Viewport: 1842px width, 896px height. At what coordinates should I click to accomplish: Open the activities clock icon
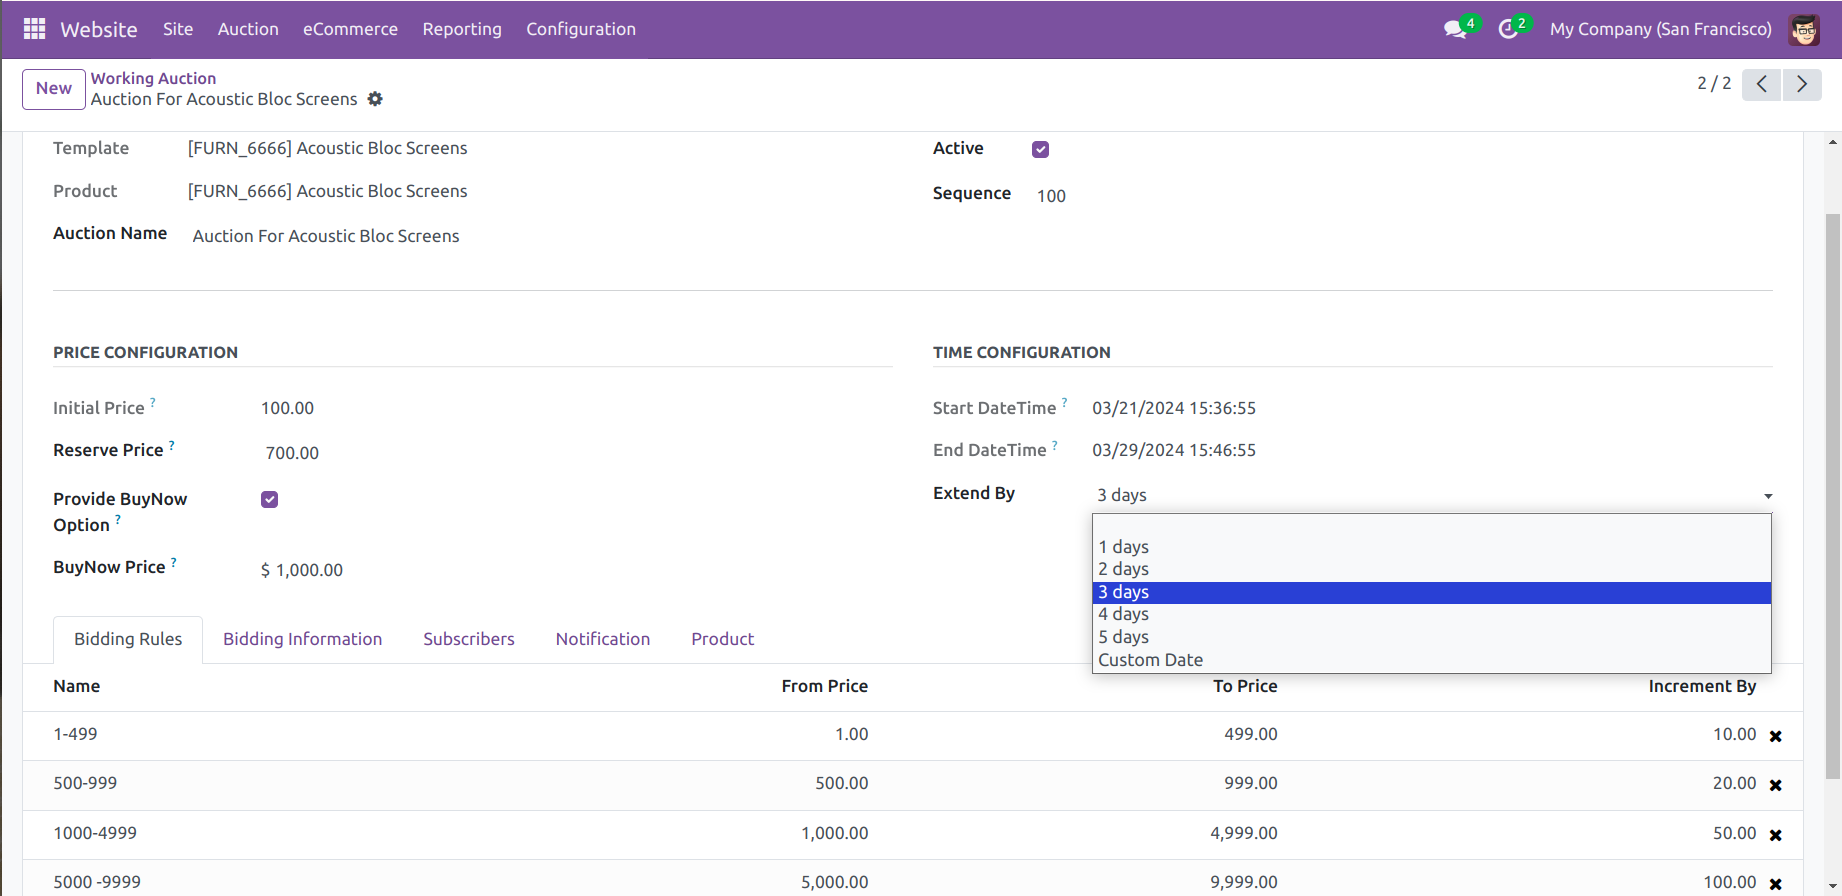1508,29
